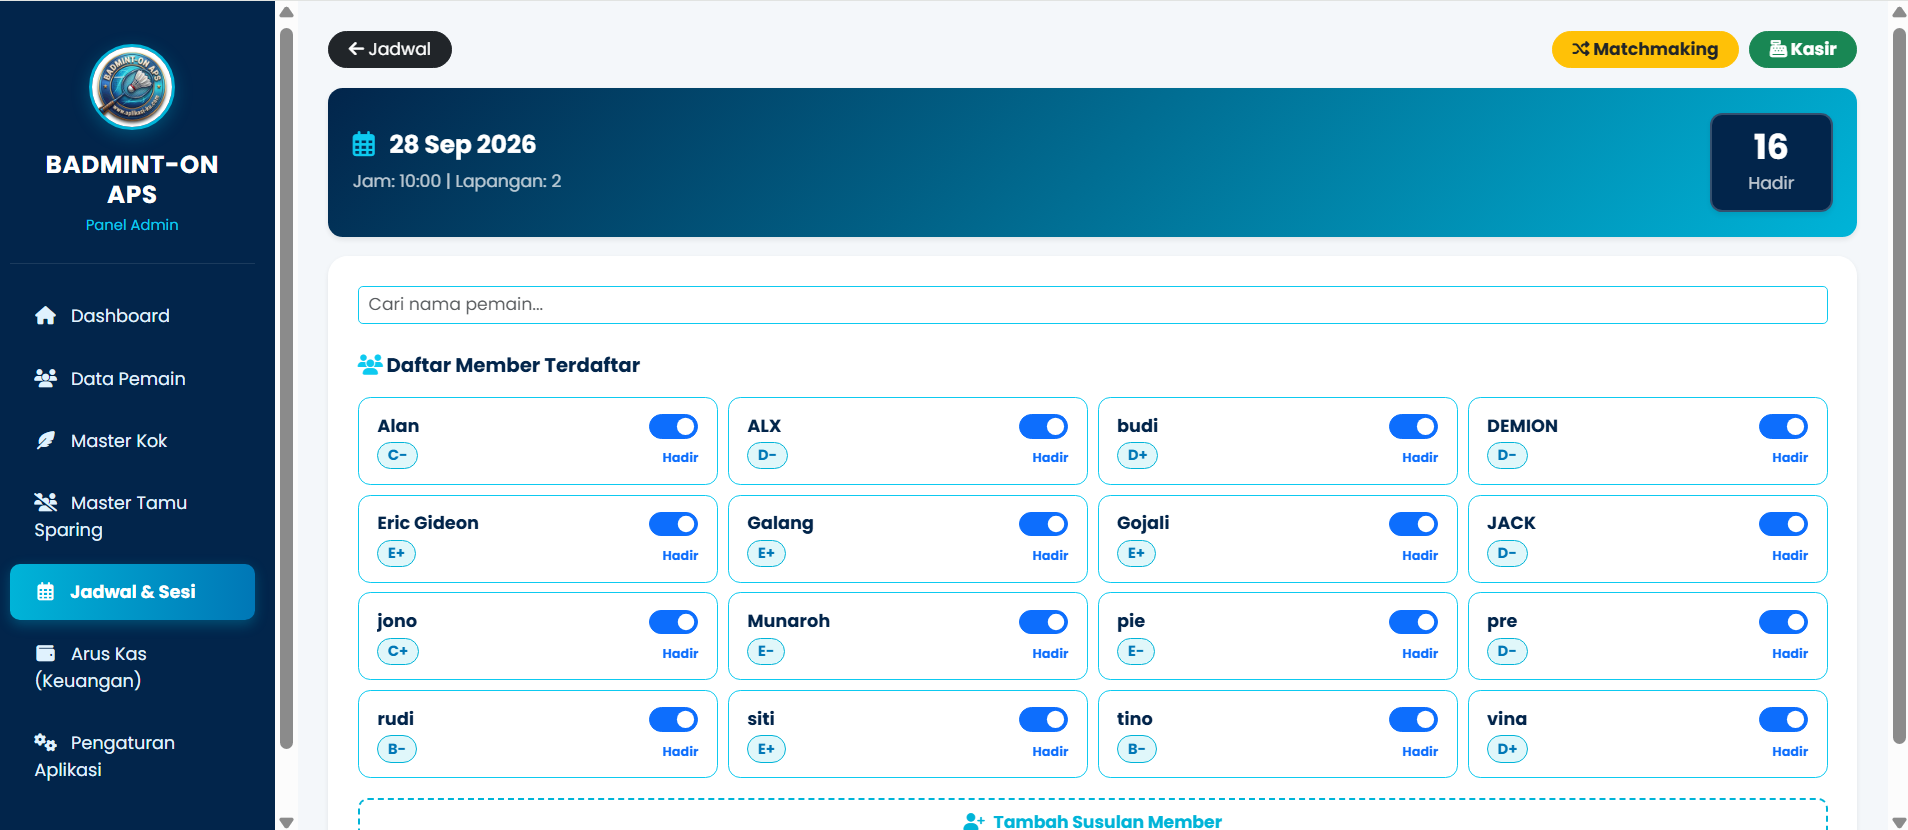Screen dimensions: 1908x830
Task: Toggle DEMION attendance switch
Action: [1783, 427]
